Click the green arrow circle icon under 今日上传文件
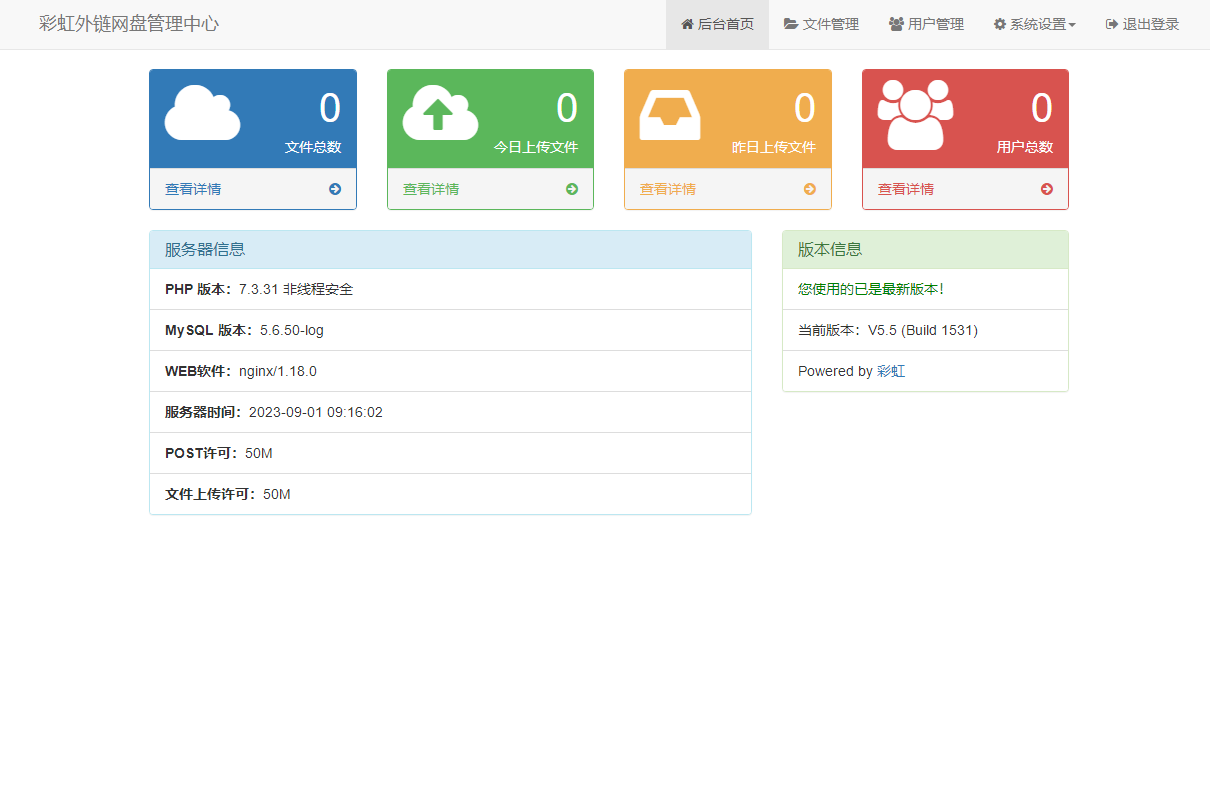 coord(572,189)
